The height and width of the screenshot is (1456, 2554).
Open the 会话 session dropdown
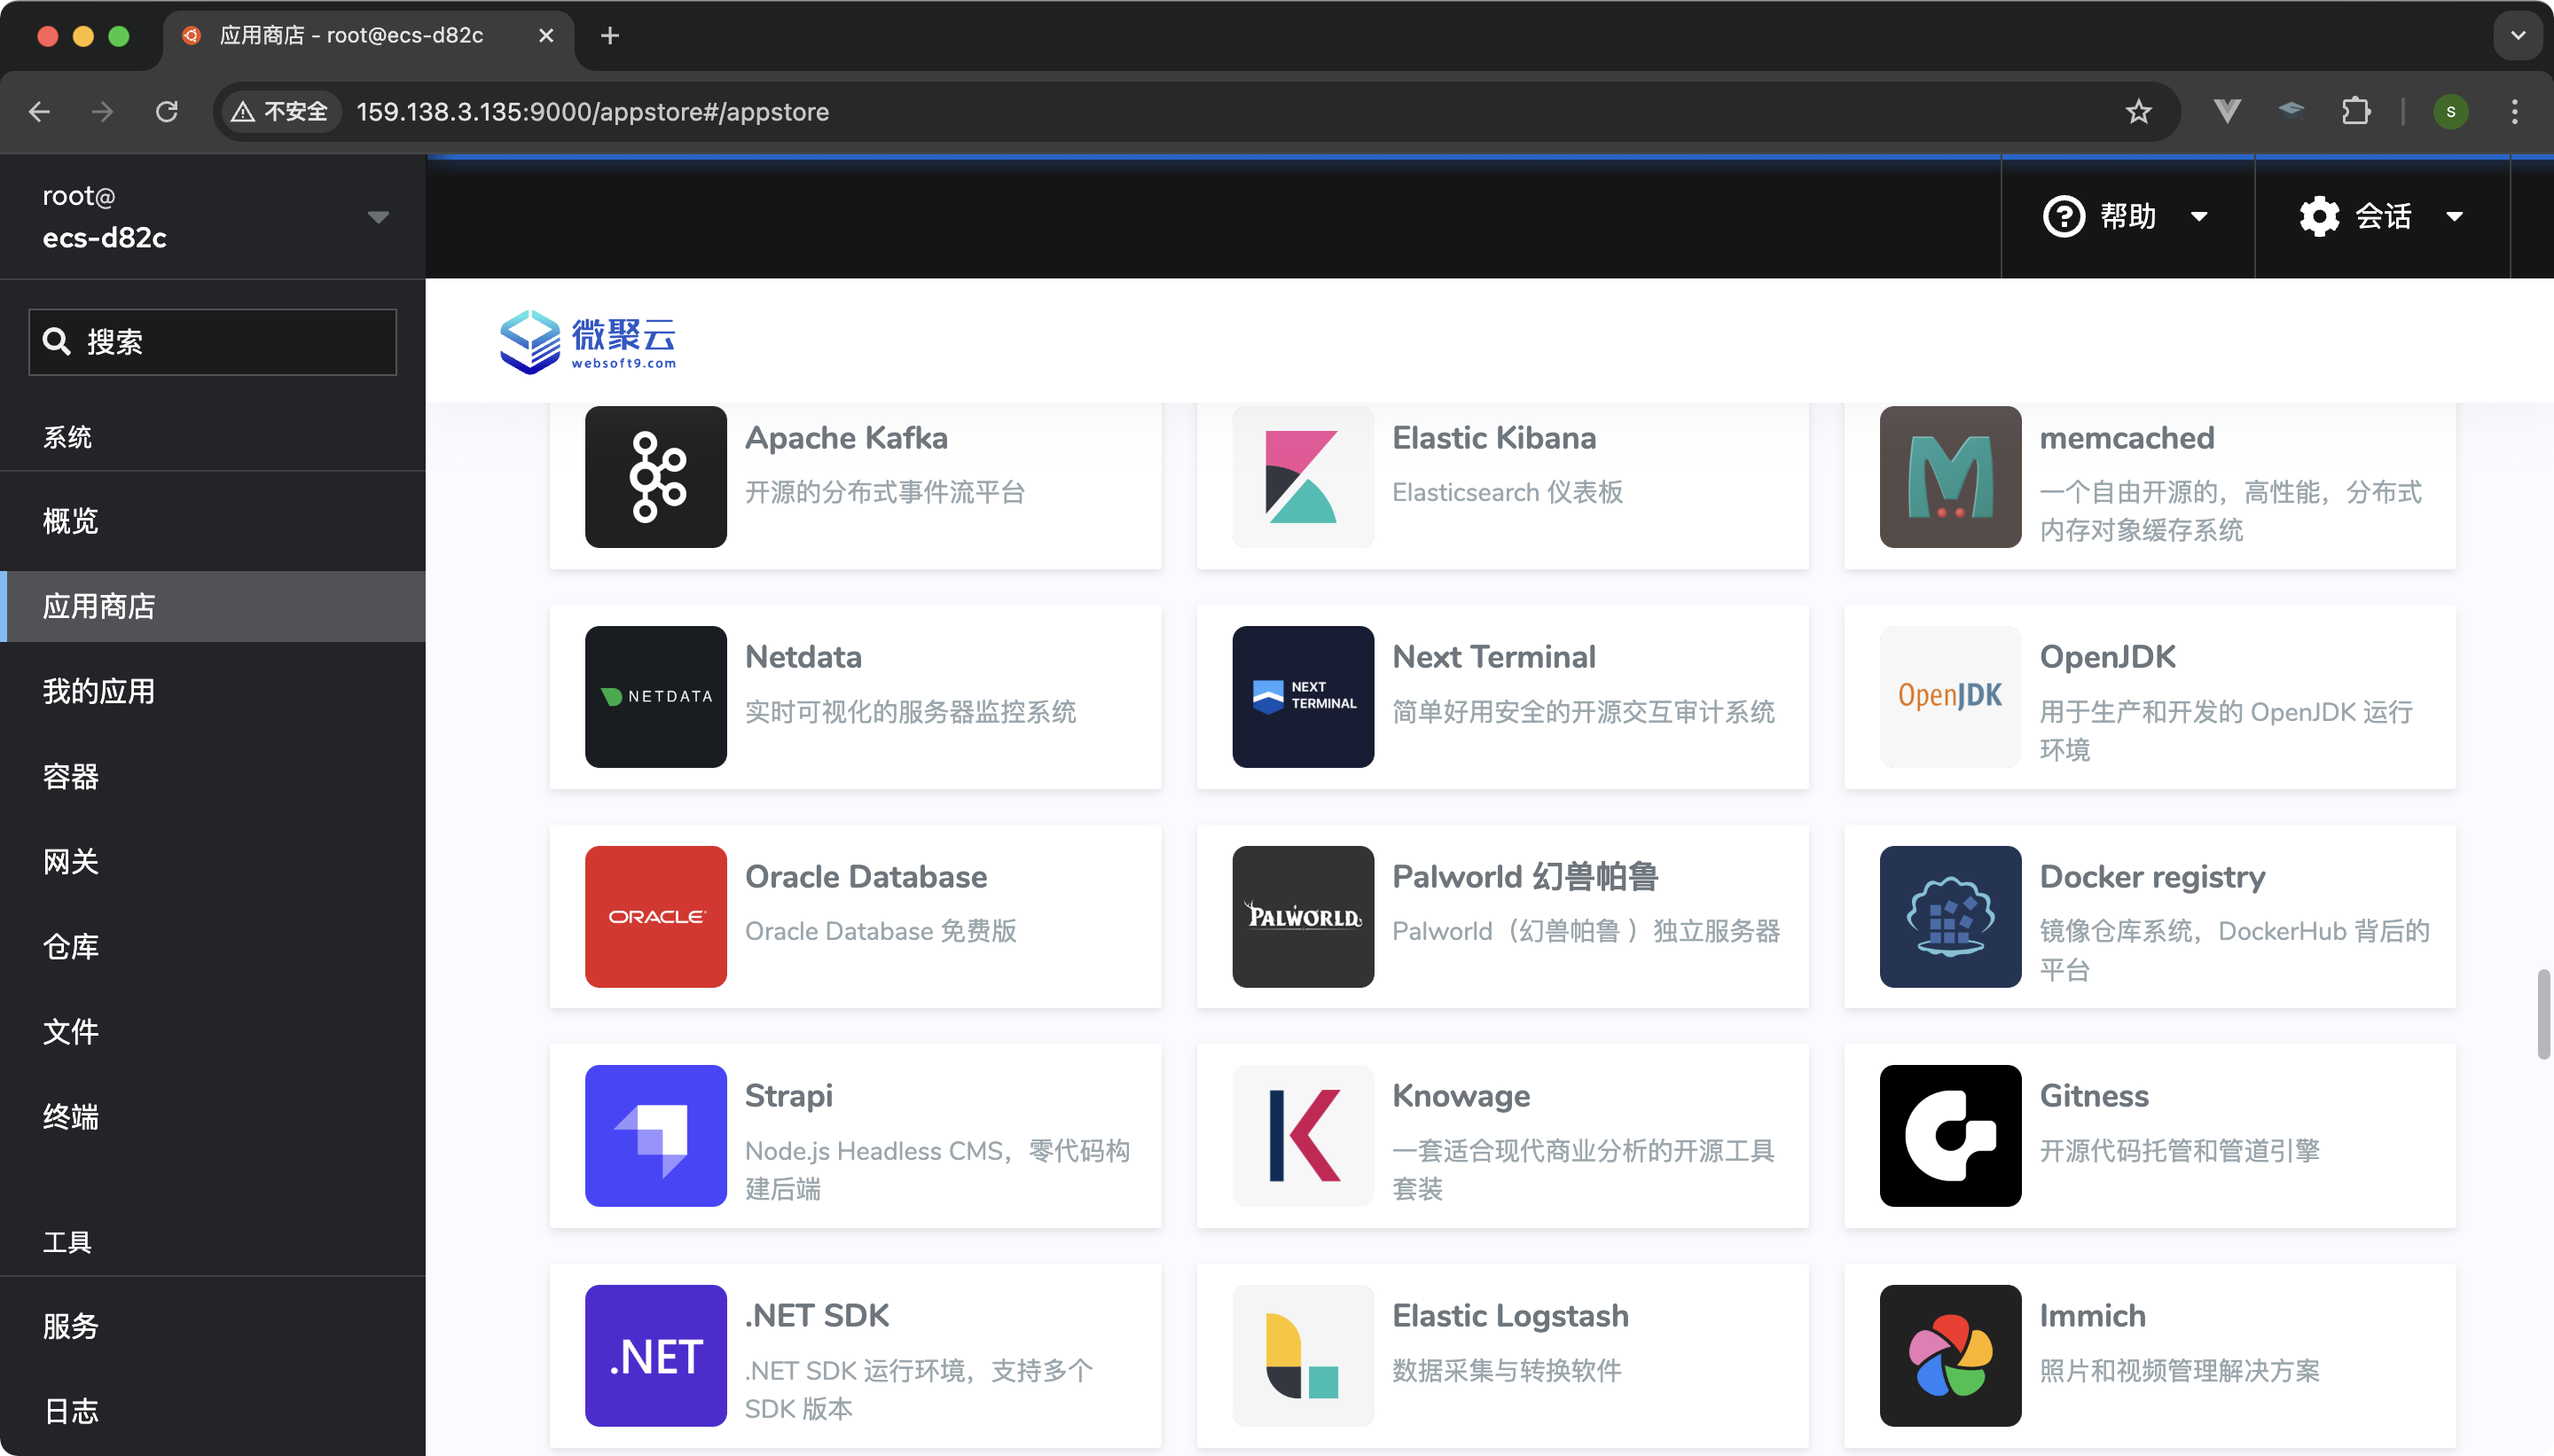[2380, 216]
